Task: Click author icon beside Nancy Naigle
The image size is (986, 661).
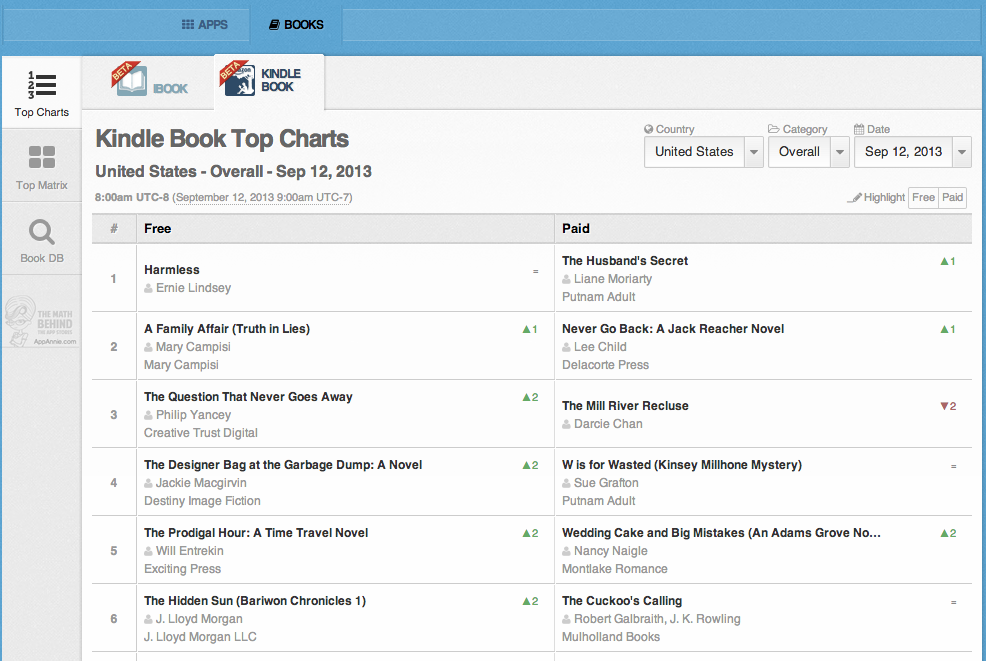Action: pos(567,551)
